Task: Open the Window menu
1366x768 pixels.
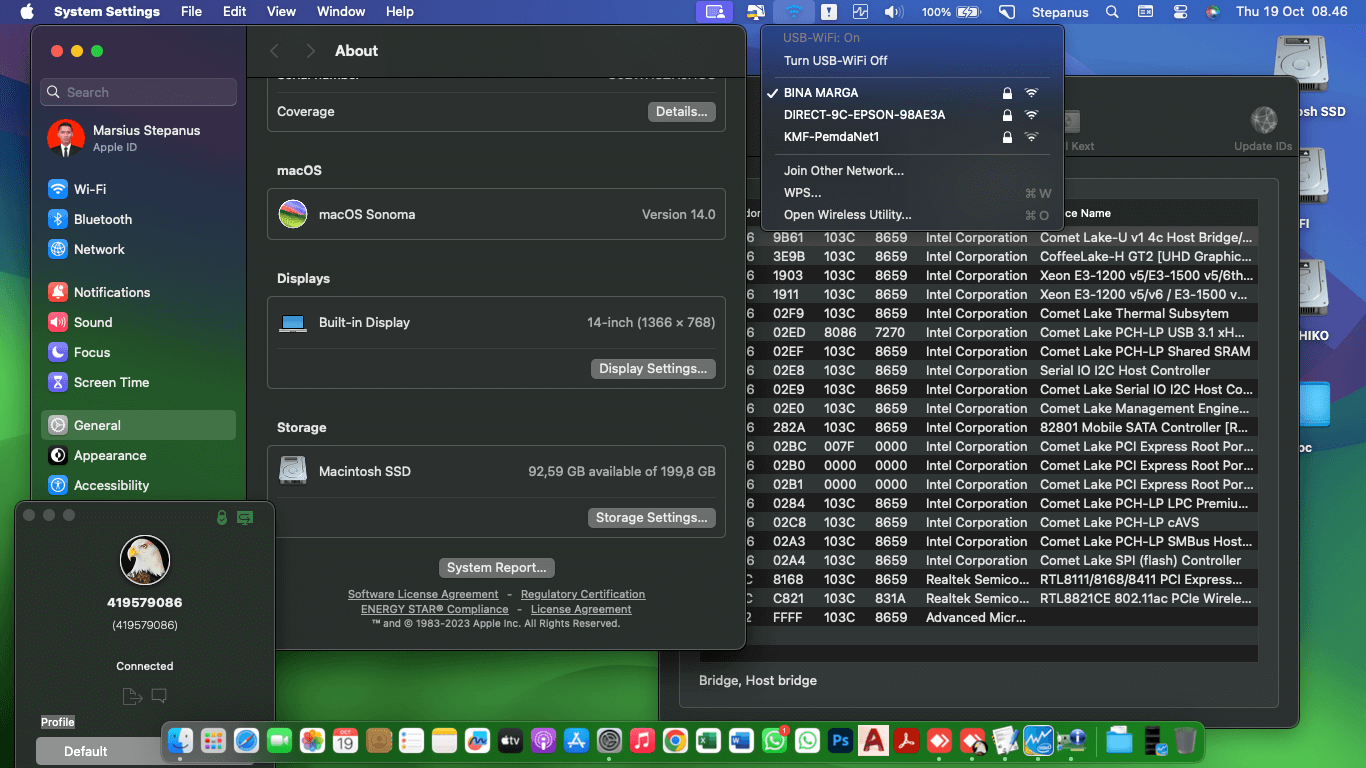Action: coord(340,12)
